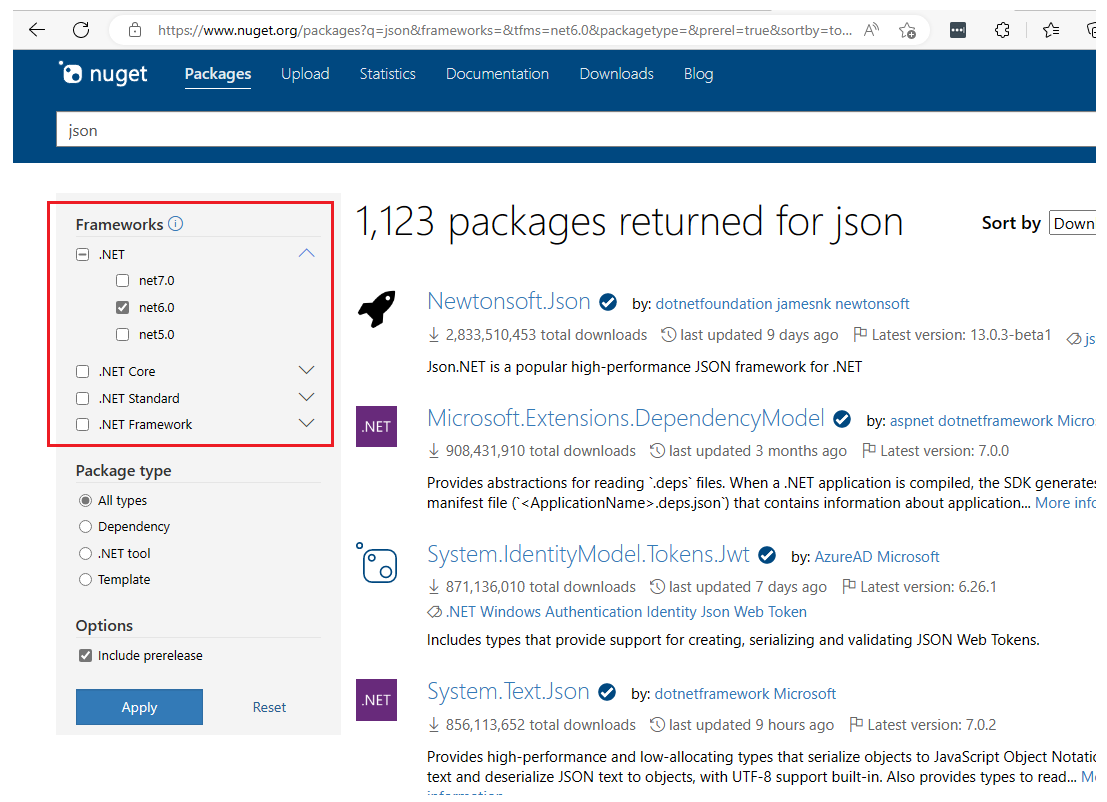Click verified badge beside System.IdentityModel.Tokens.Jwt
This screenshot has width=1107, height=802.
767,556
